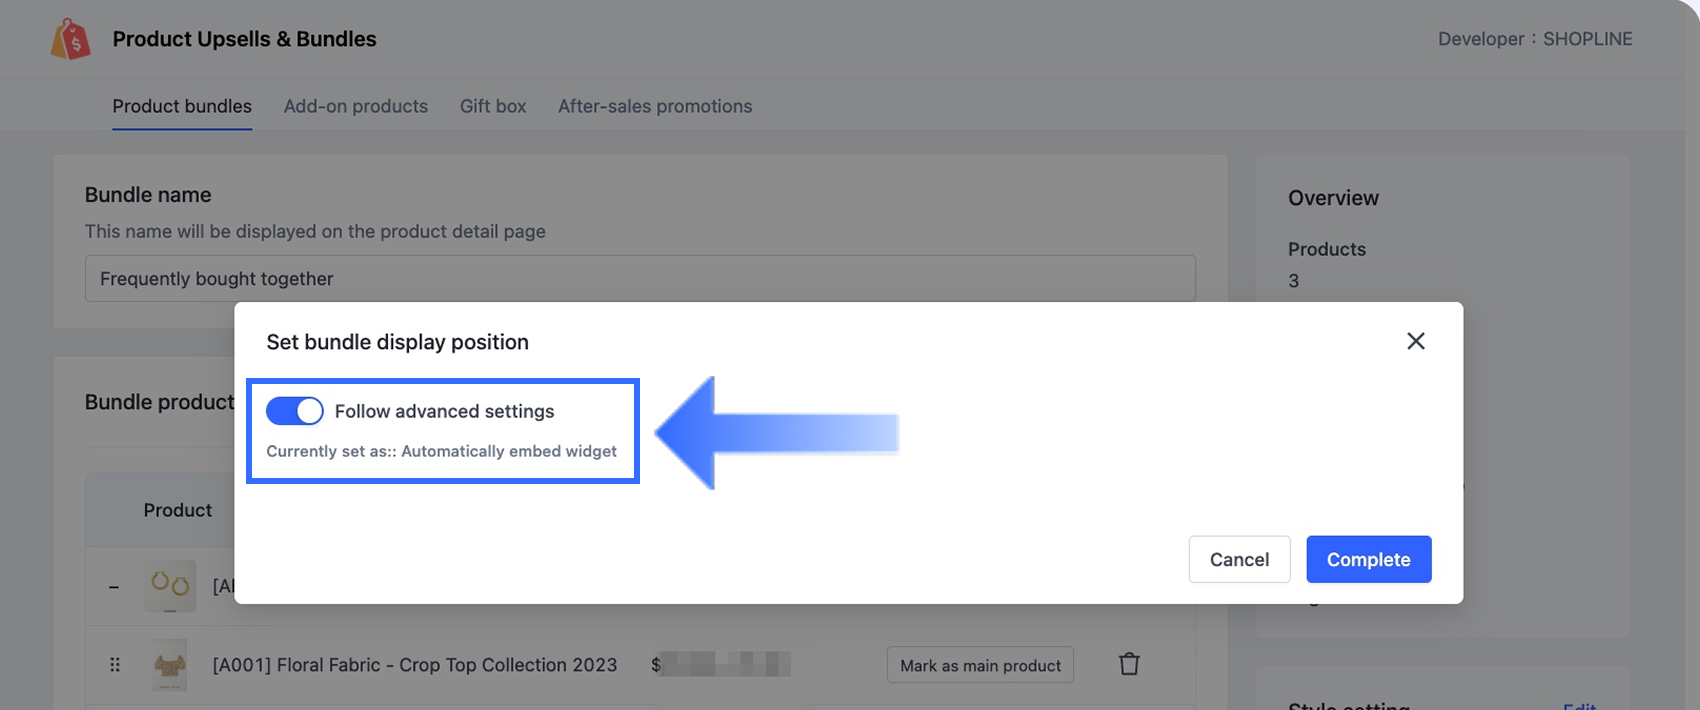Mark Floral Fabric as main product
Viewport: 1700px width, 710px height.
pos(980,665)
